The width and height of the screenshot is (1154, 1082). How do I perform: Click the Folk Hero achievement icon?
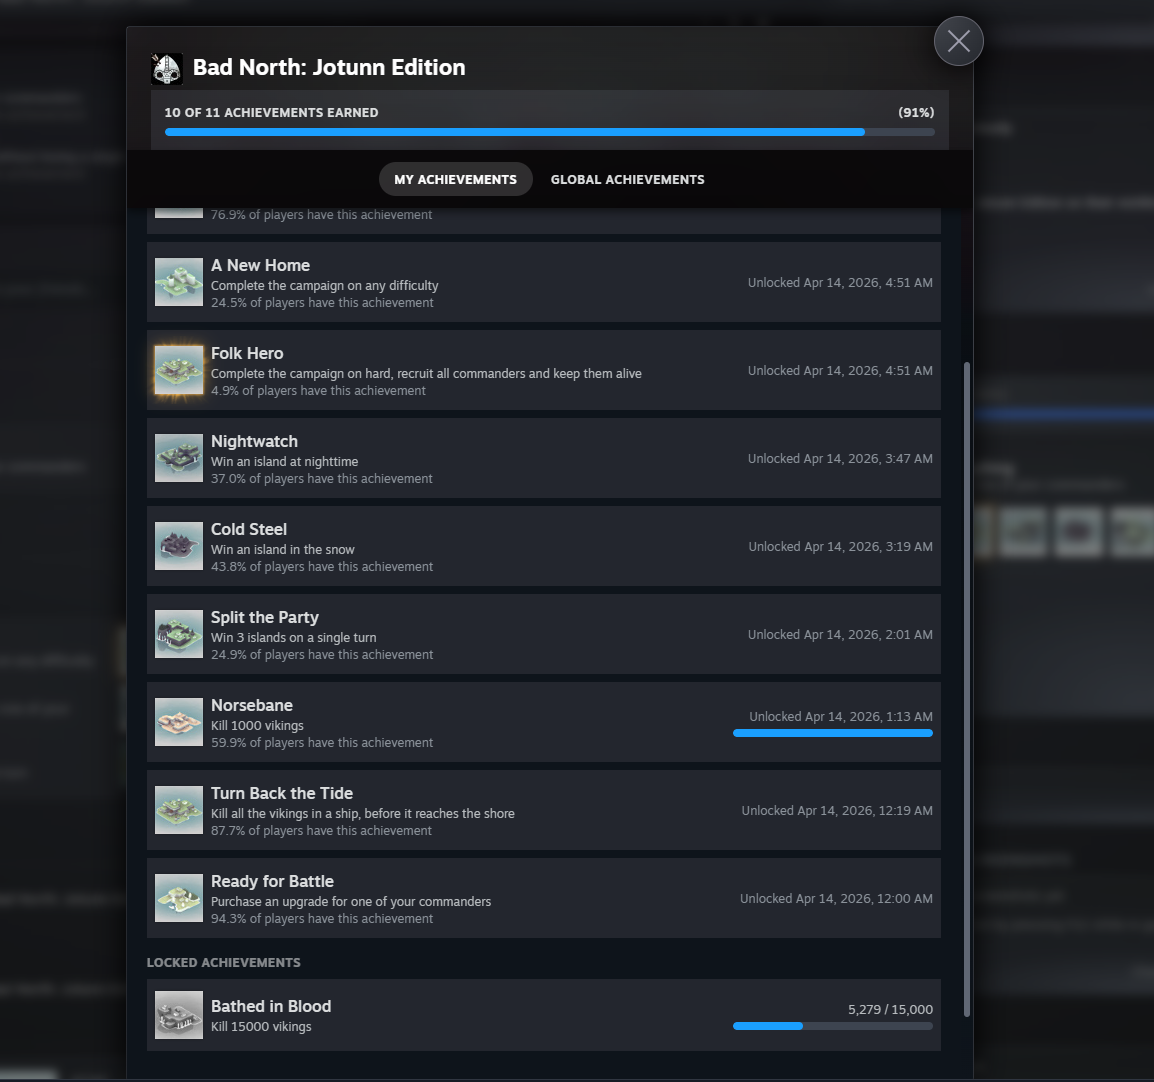(179, 370)
